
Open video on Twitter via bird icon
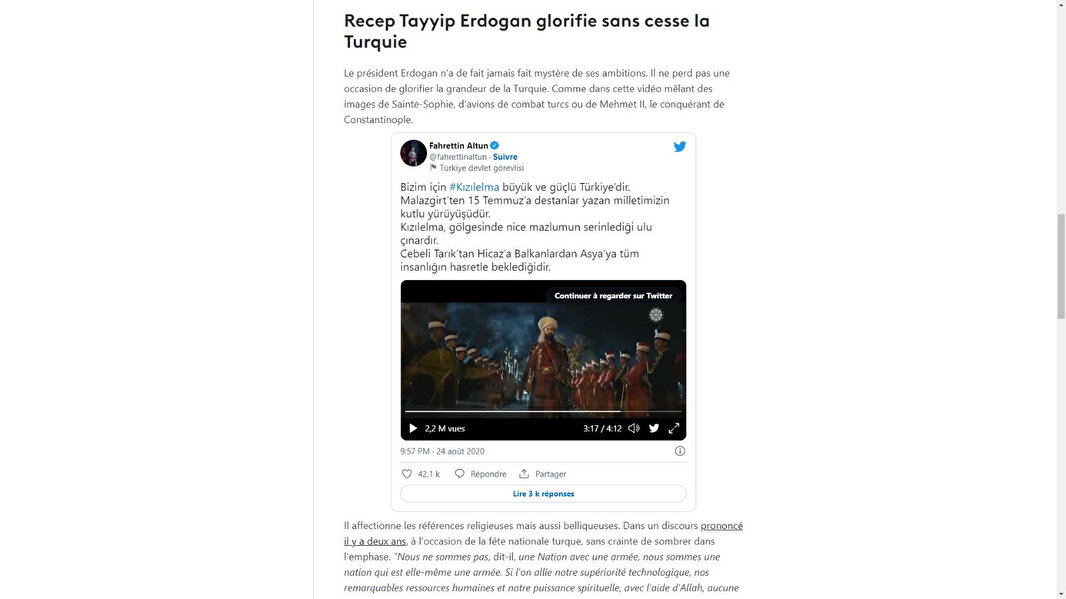tap(654, 428)
